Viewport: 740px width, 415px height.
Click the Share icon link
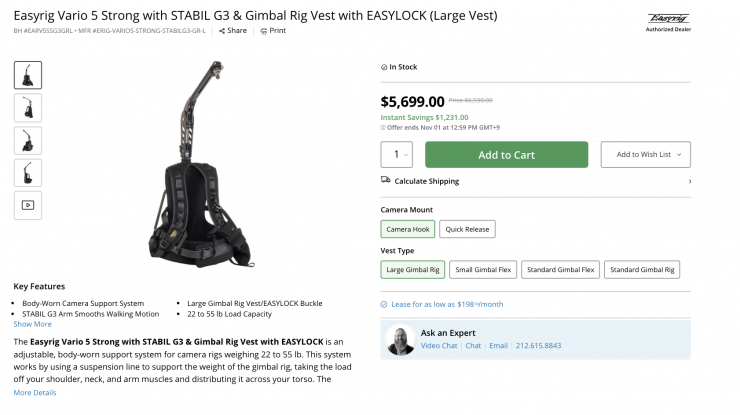[x=221, y=31]
